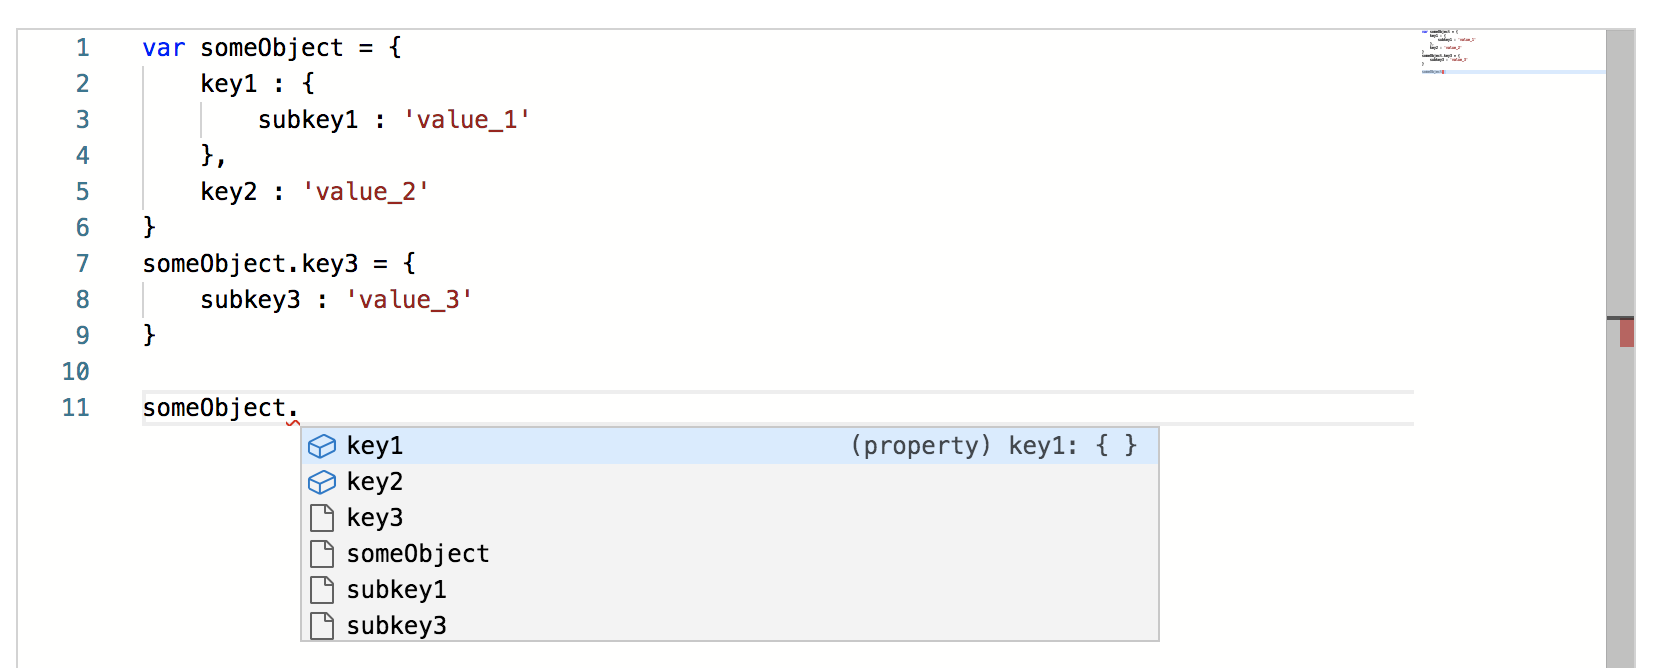1666x668 pixels.
Task: Pick subkey3 from the completion list
Action: click(730, 625)
